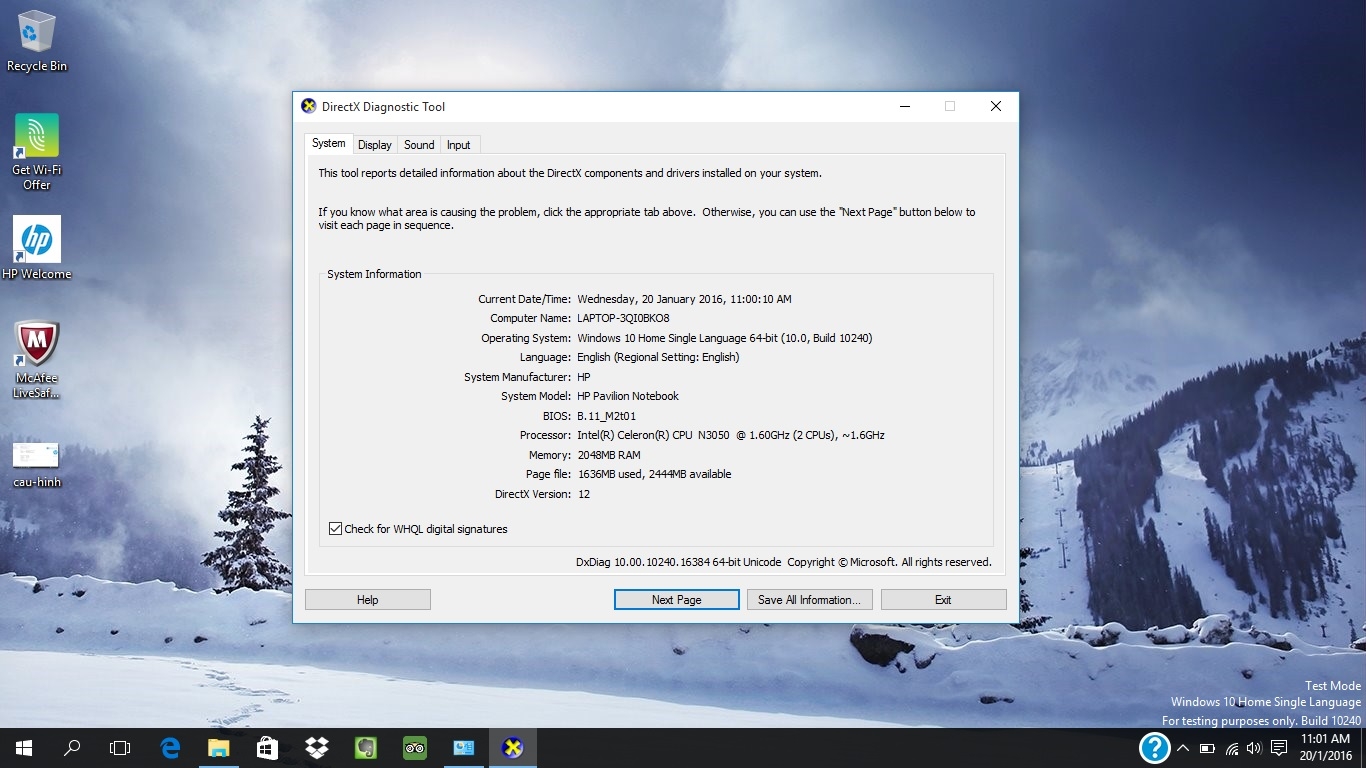Click the Windows Start button

pyautogui.click(x=24, y=747)
